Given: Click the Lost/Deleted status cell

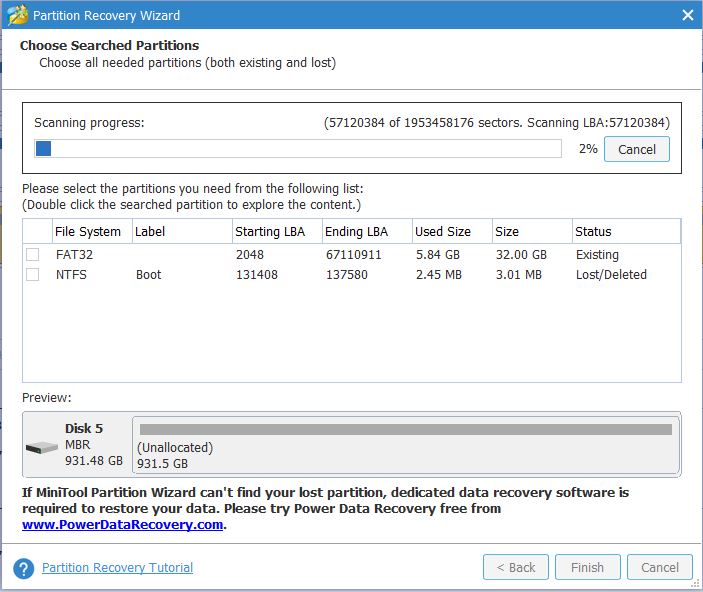Looking at the screenshot, I should [611, 274].
